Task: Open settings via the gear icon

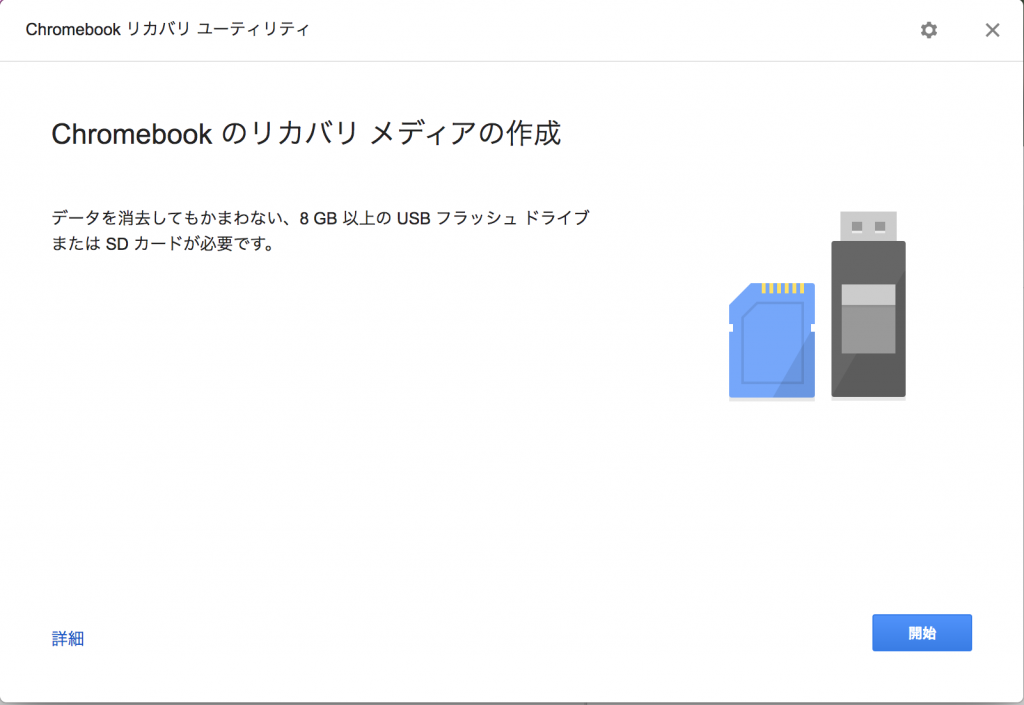Action: (x=929, y=30)
